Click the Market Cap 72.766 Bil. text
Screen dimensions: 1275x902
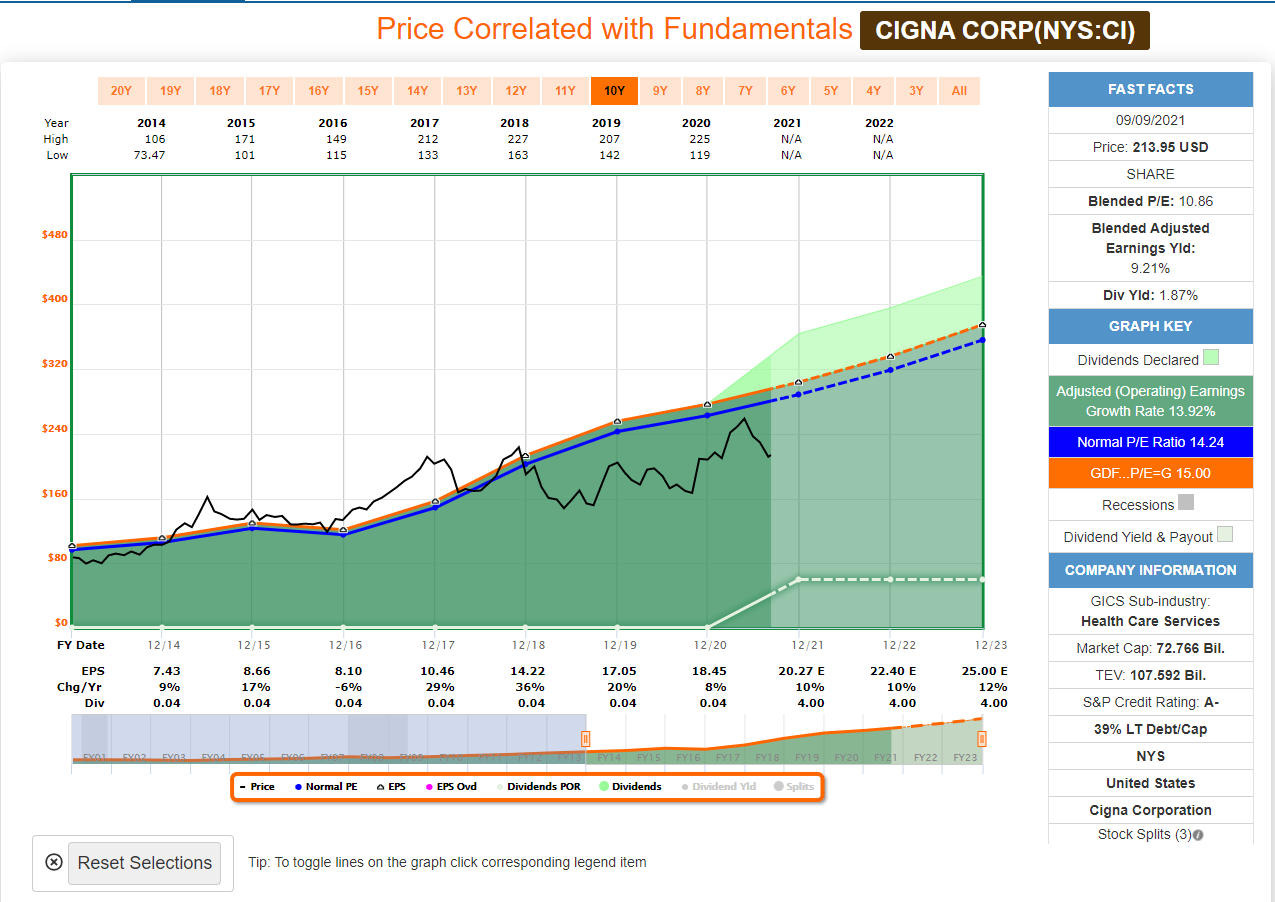1150,648
